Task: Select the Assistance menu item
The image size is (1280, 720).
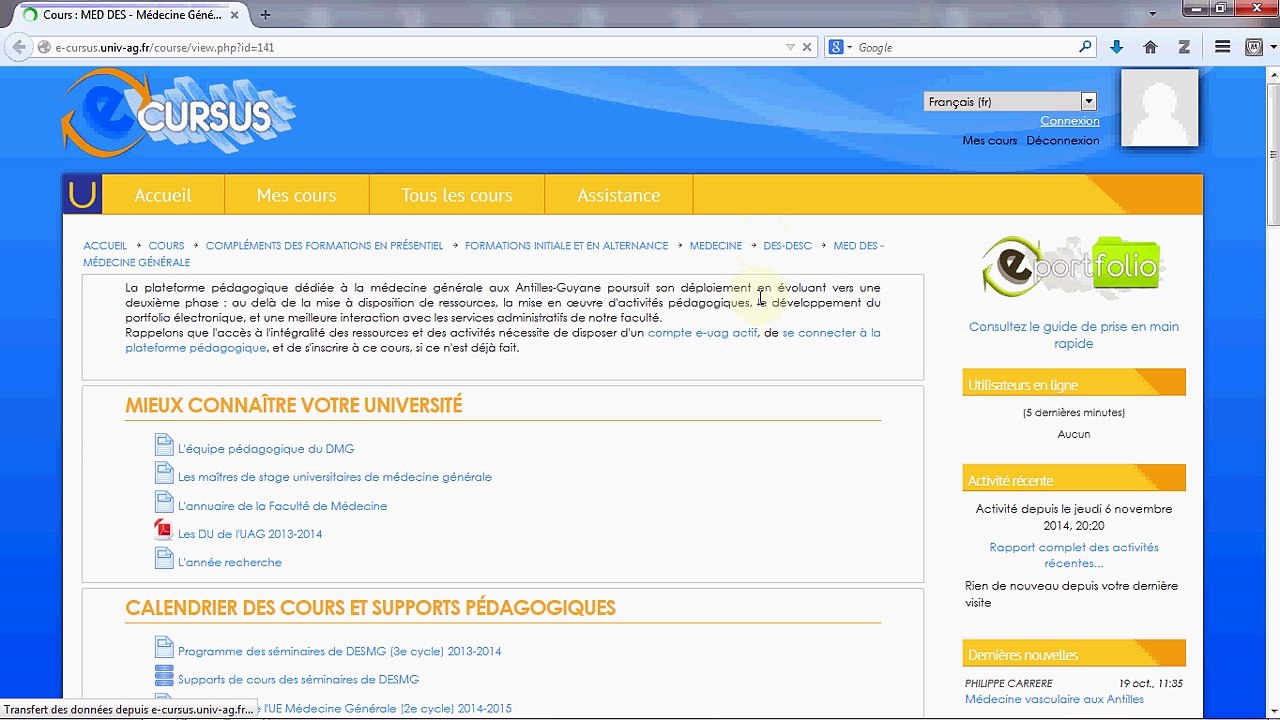Action: click(x=619, y=195)
